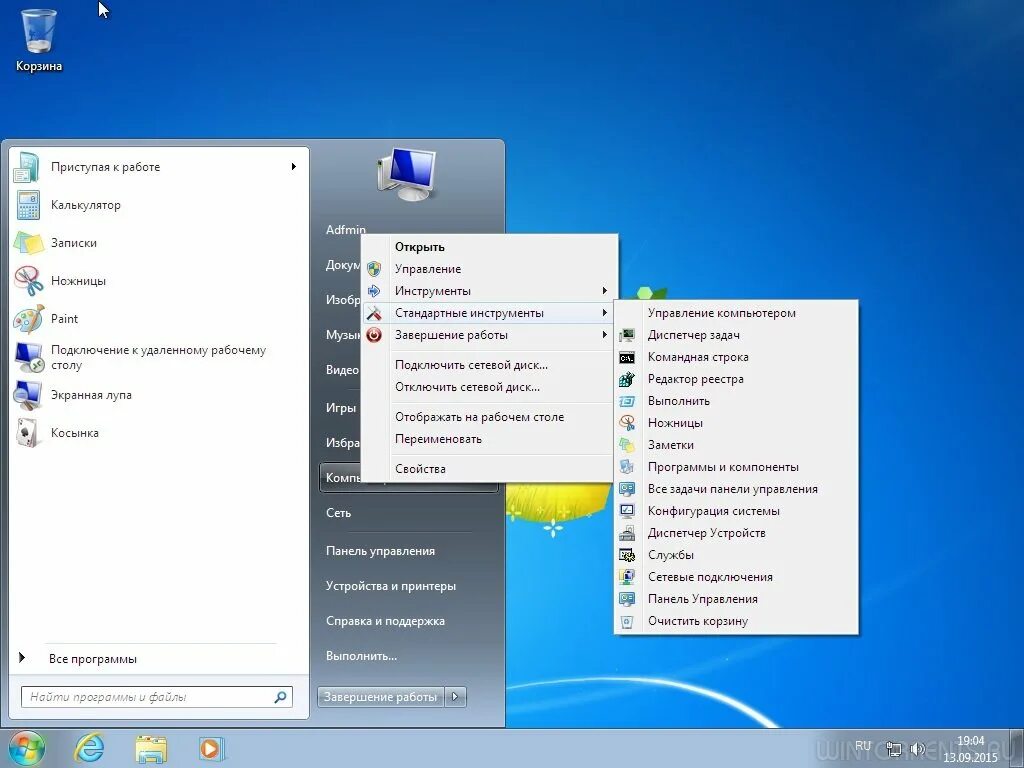Launch Paint via its palette icon
Screen dimensions: 1024x768
point(29,319)
